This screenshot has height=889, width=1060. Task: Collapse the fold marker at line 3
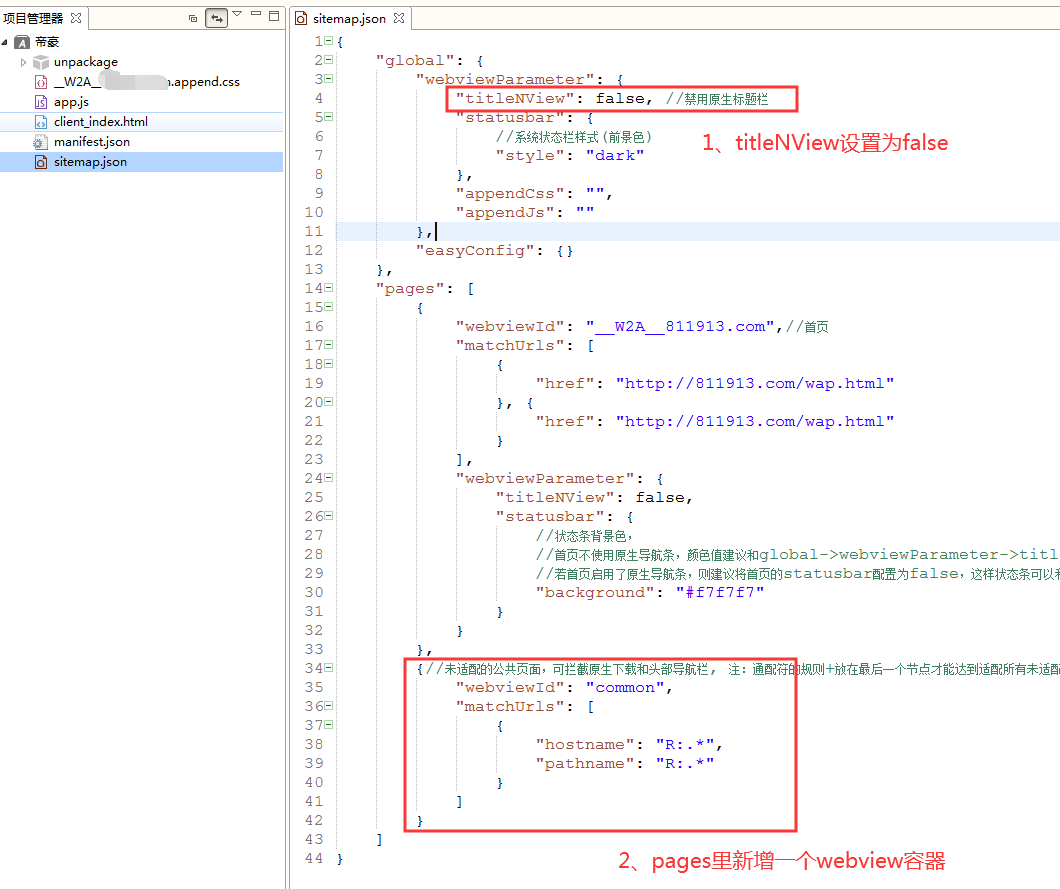(x=329, y=79)
